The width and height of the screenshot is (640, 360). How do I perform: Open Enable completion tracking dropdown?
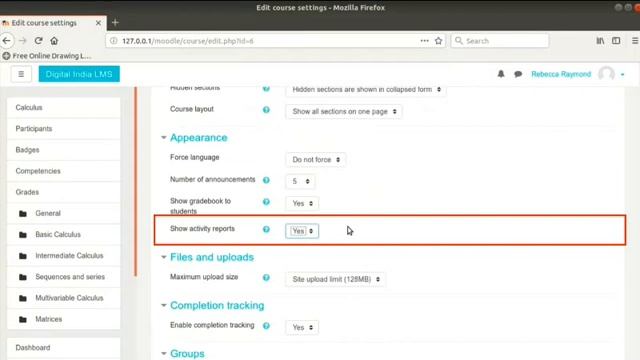pos(302,327)
